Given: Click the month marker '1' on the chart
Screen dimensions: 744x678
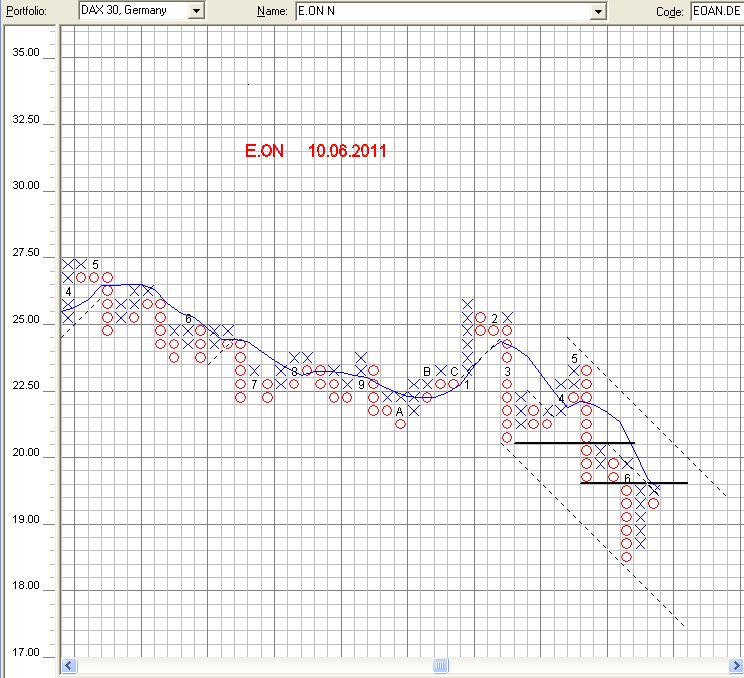Looking at the screenshot, I should point(467,385).
